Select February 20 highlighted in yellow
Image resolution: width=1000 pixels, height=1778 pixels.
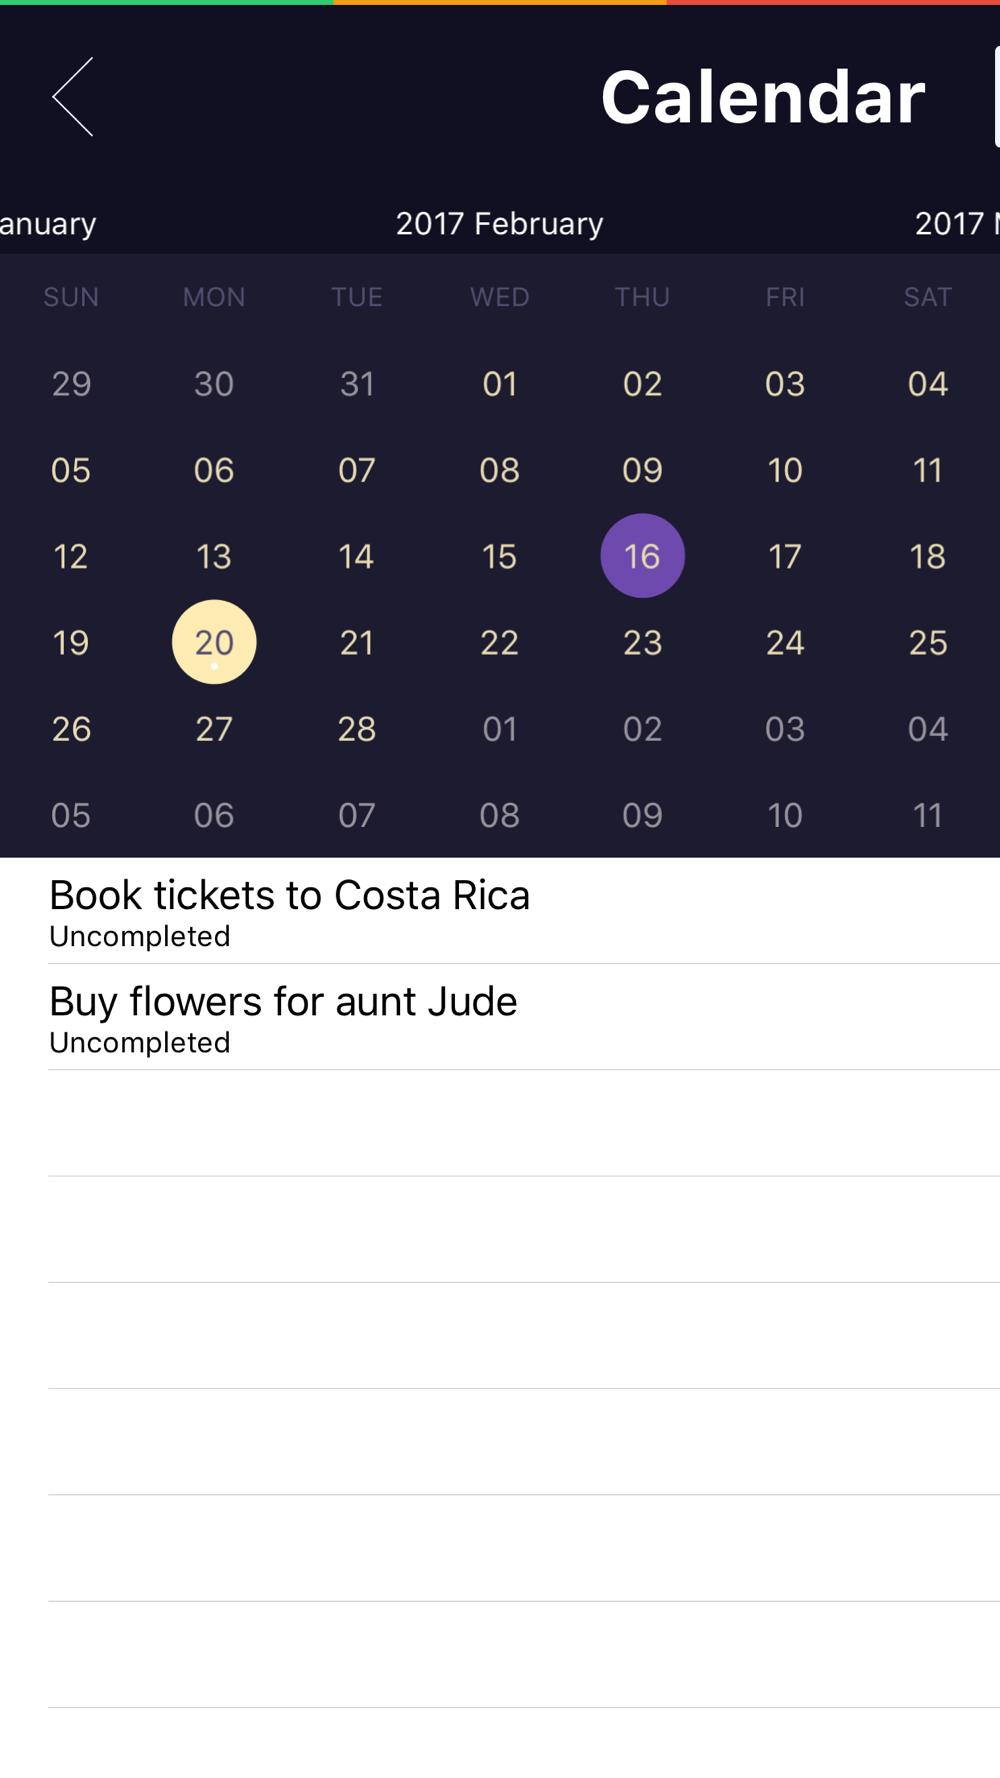click(214, 642)
